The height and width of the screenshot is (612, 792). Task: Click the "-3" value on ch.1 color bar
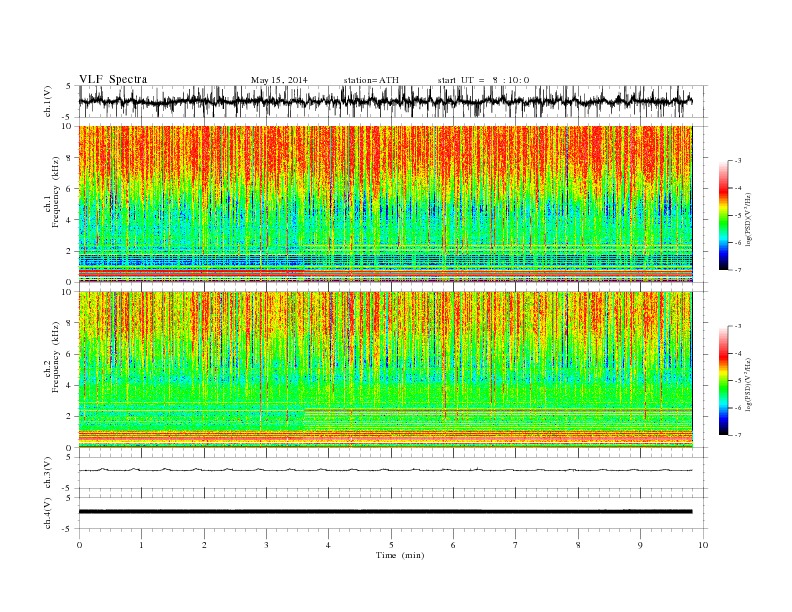pyautogui.click(x=738, y=161)
